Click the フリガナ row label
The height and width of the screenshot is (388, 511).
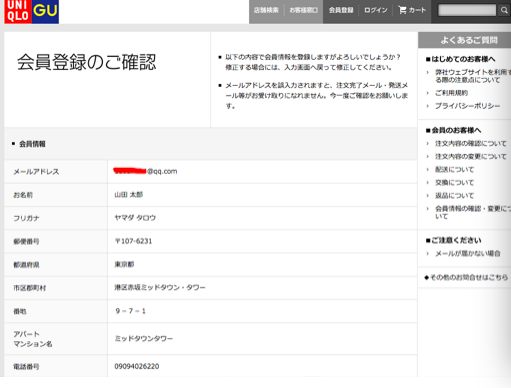(x=26, y=218)
